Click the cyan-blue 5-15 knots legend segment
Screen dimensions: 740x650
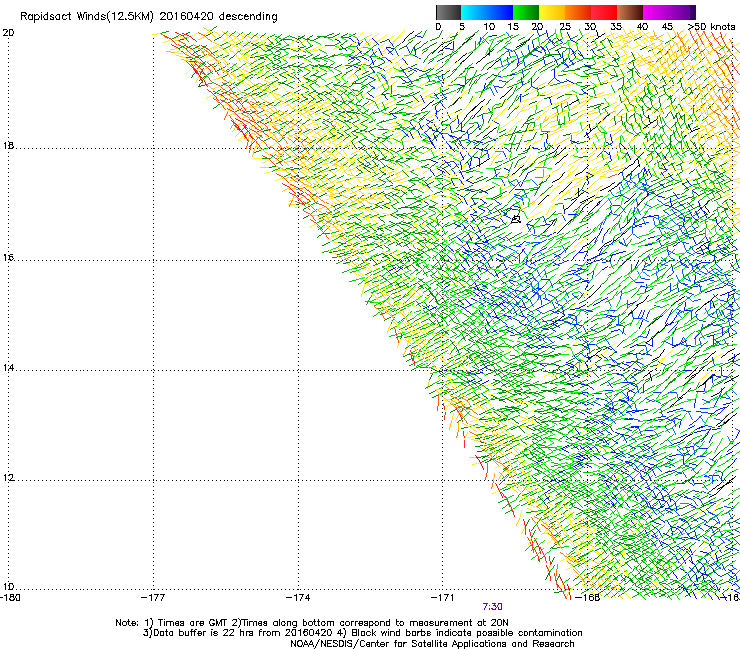tap(487, 12)
